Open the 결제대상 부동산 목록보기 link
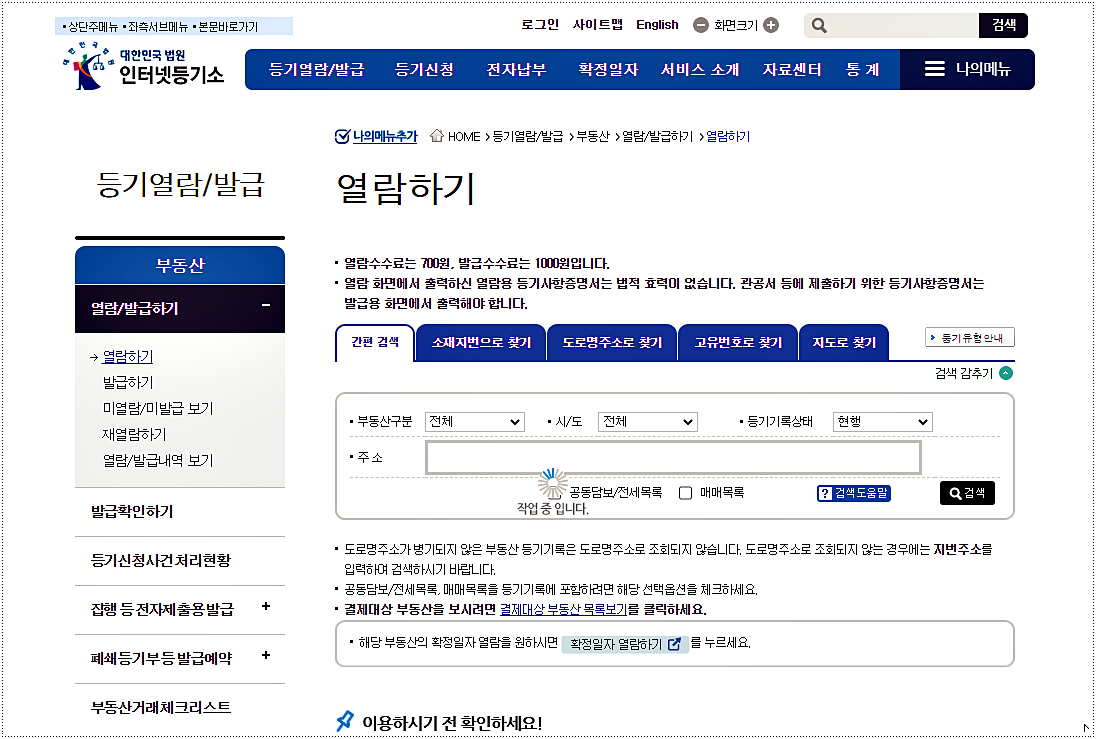 (563, 609)
